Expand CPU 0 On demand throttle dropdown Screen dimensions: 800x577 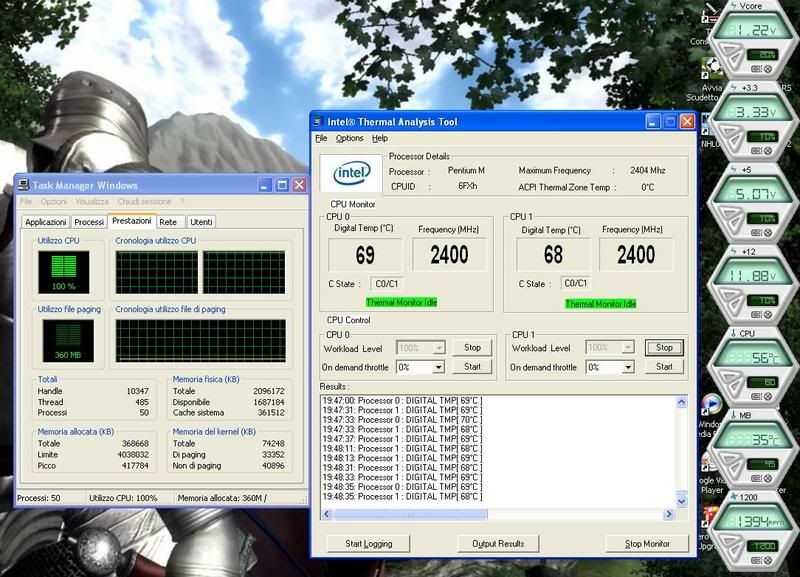click(x=438, y=367)
